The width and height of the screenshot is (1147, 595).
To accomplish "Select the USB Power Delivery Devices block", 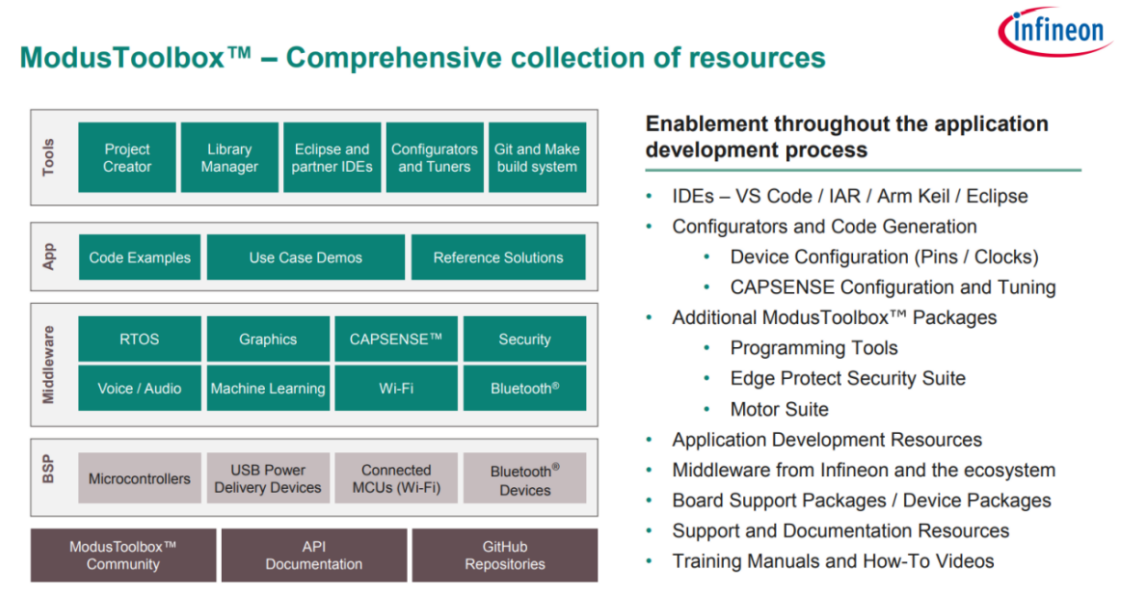I will click(x=268, y=479).
